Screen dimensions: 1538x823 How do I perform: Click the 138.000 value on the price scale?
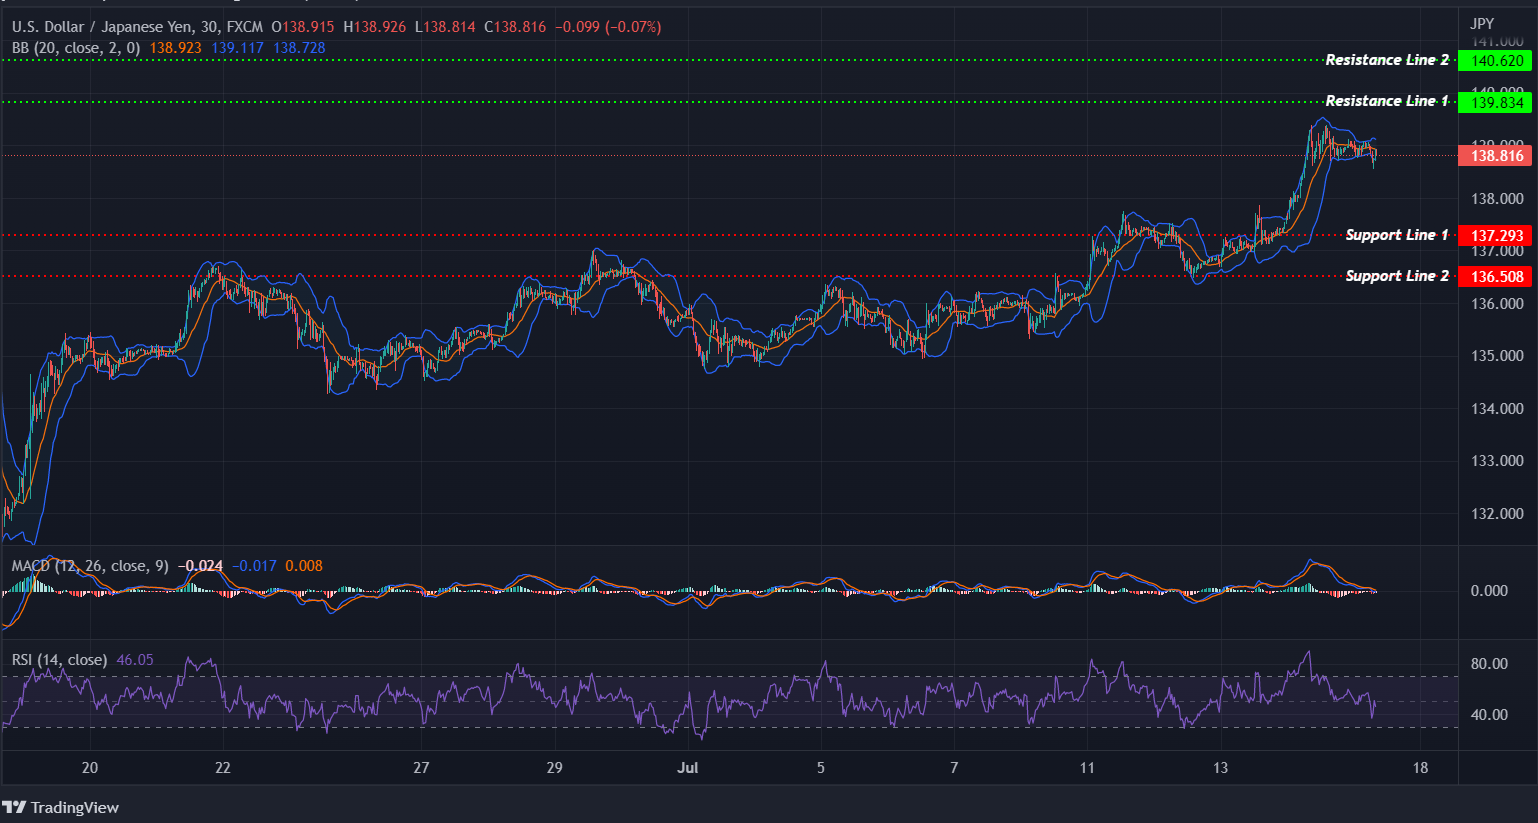coord(1497,198)
